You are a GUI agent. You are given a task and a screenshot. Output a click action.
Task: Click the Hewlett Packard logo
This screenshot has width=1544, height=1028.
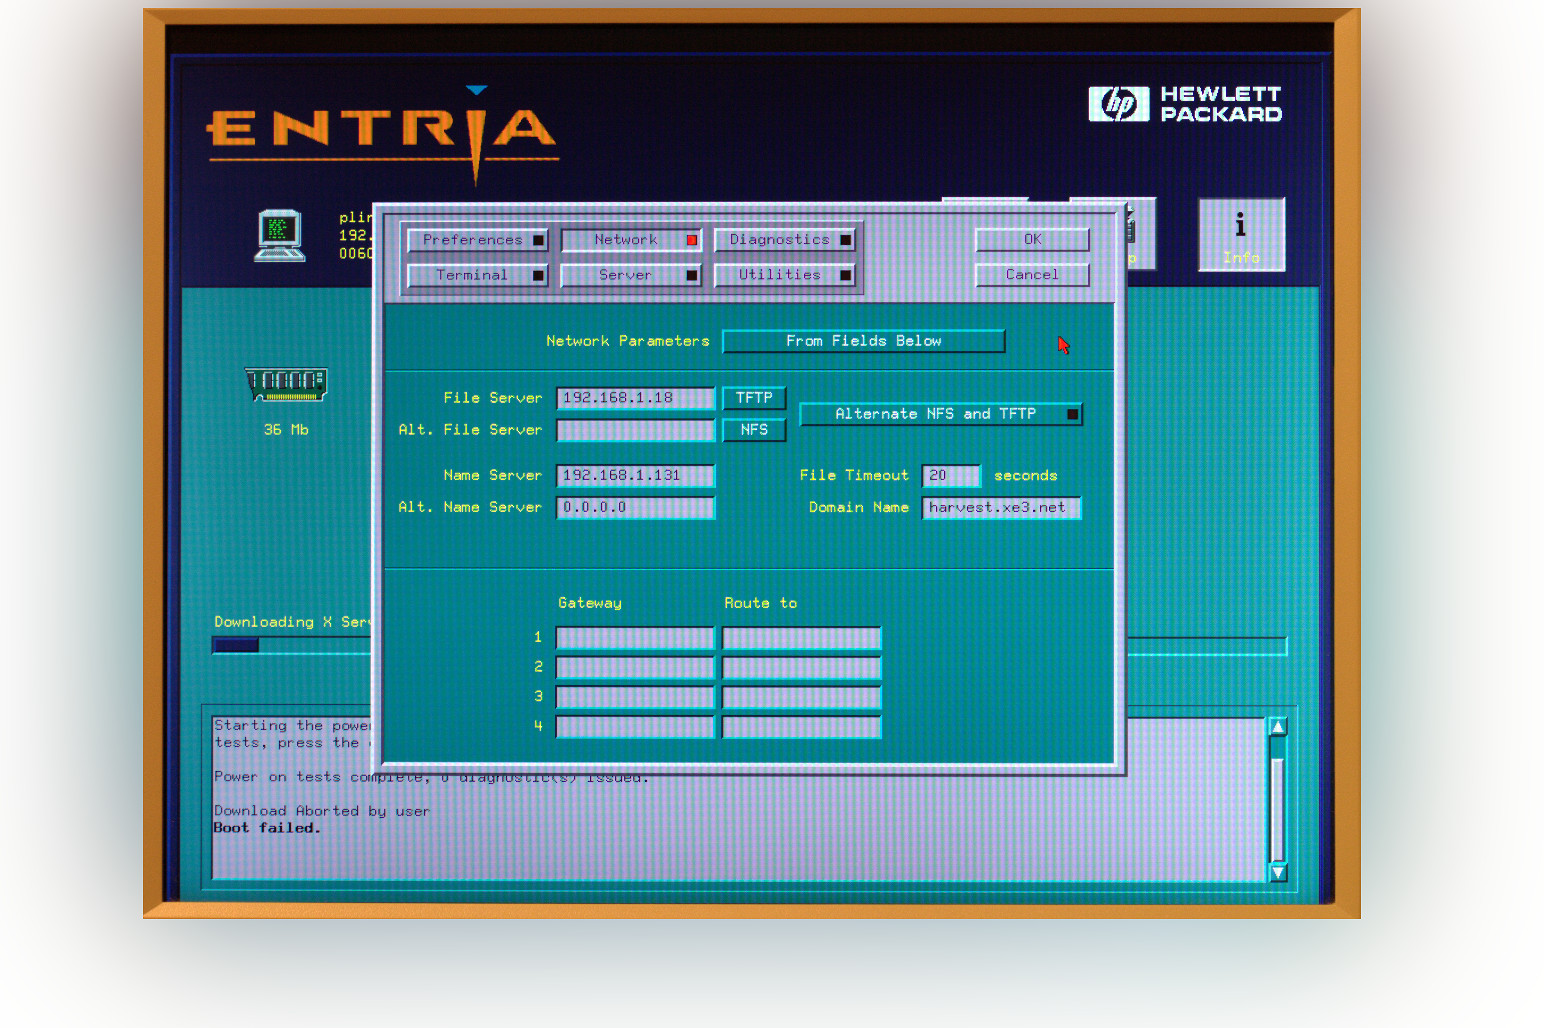[x=1185, y=104]
